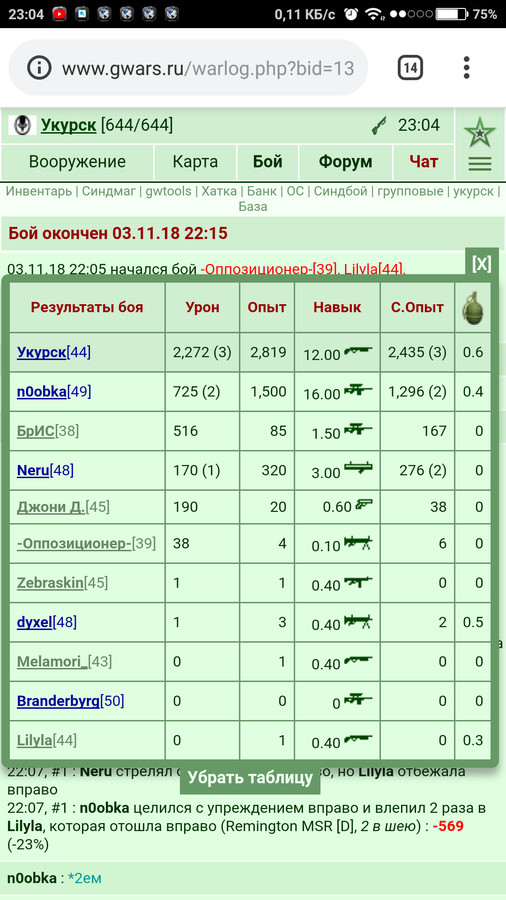Open the групповые link
Screen dimensions: 506x900
[410, 191]
